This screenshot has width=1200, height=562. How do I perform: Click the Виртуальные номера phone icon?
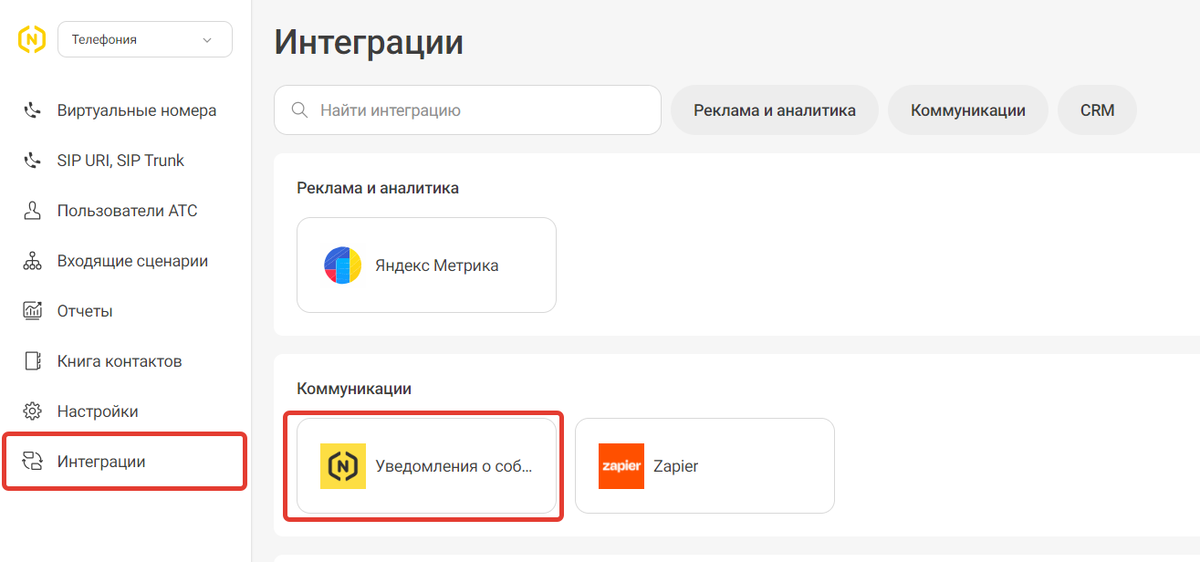32,111
